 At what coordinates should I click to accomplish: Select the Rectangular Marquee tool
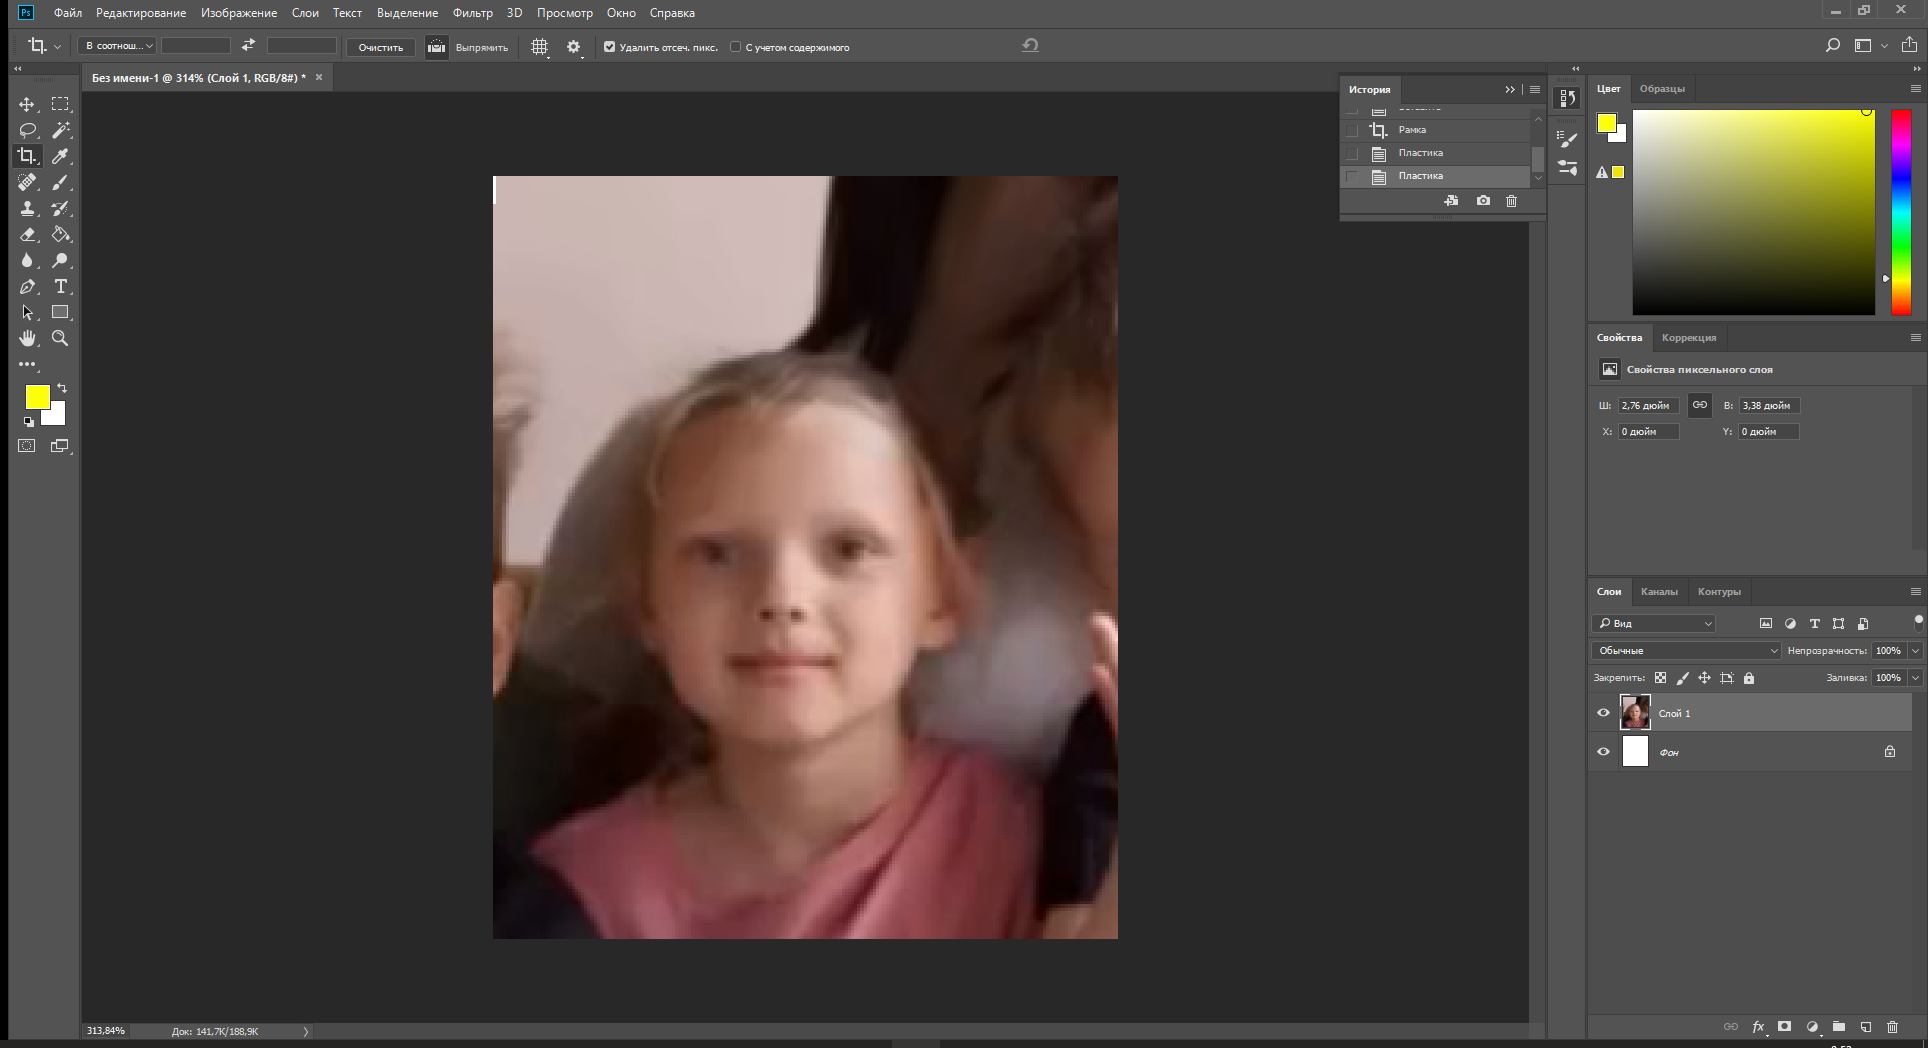(x=61, y=104)
